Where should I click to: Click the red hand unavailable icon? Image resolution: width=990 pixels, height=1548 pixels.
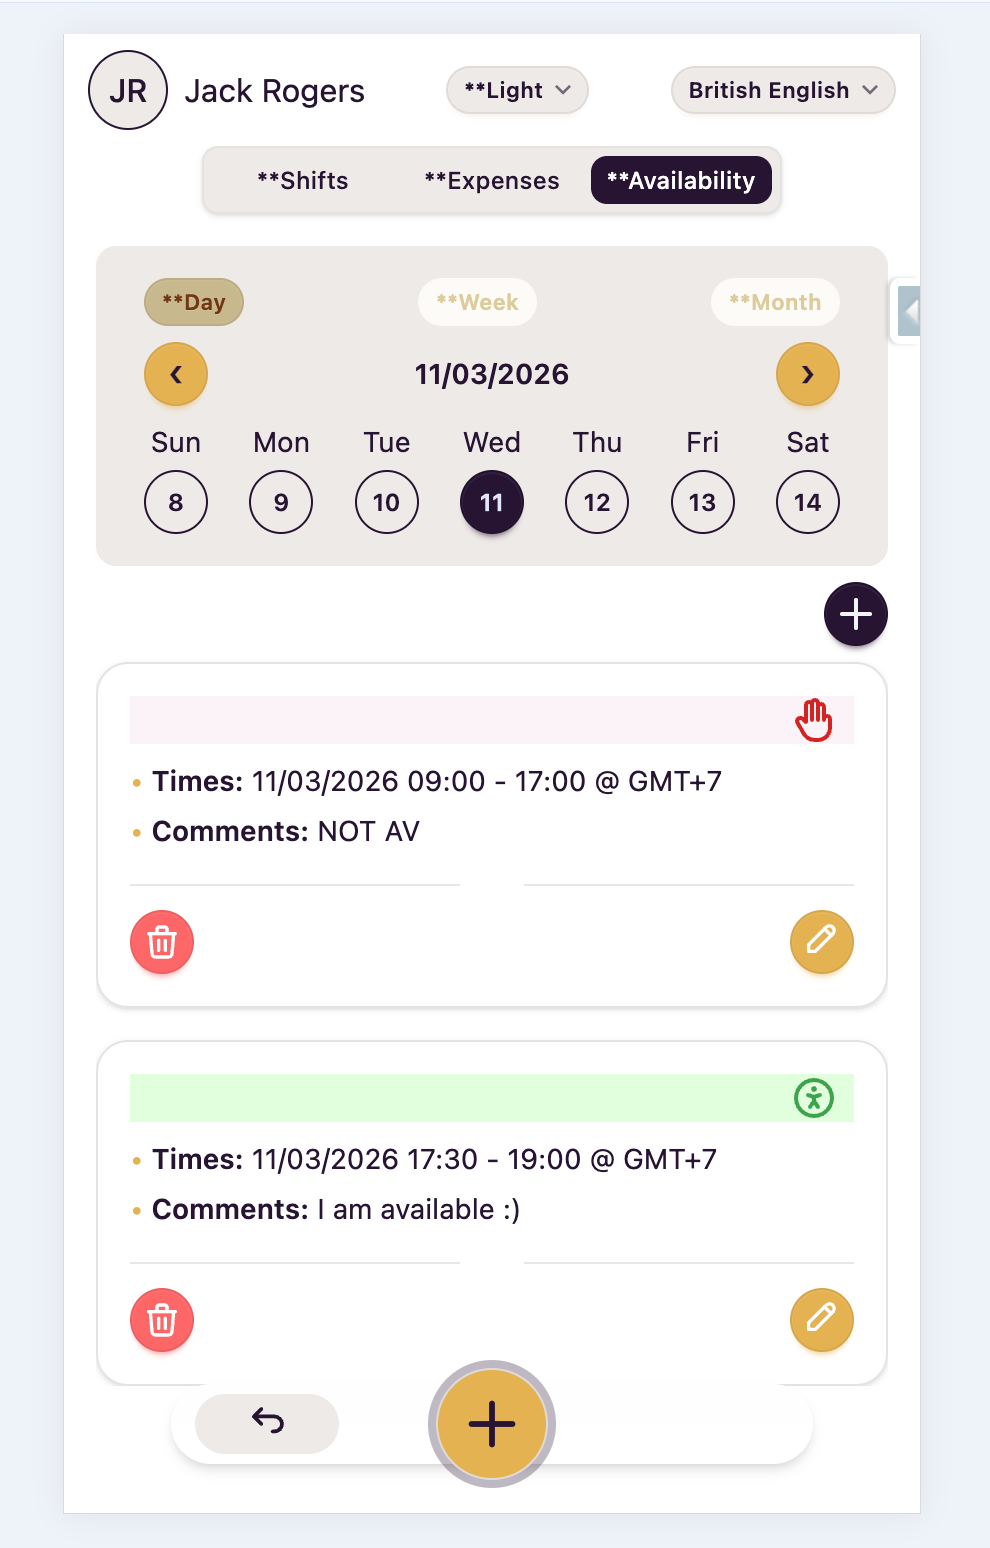(x=814, y=720)
